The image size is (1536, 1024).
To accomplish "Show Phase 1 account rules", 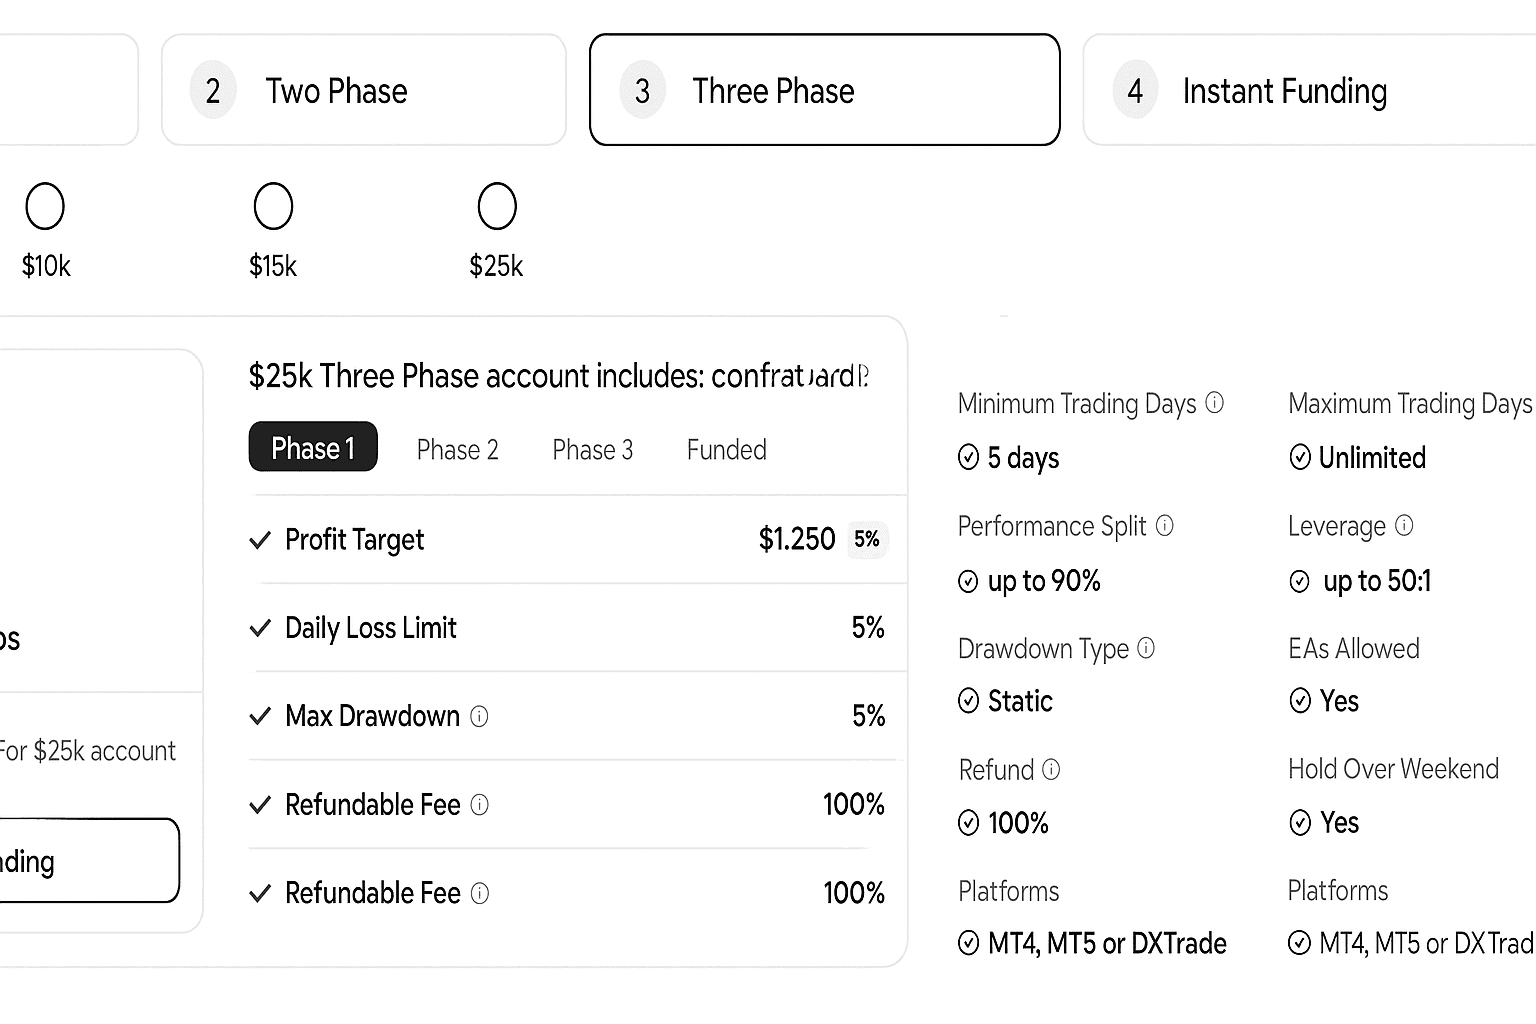I will pyautogui.click(x=313, y=447).
